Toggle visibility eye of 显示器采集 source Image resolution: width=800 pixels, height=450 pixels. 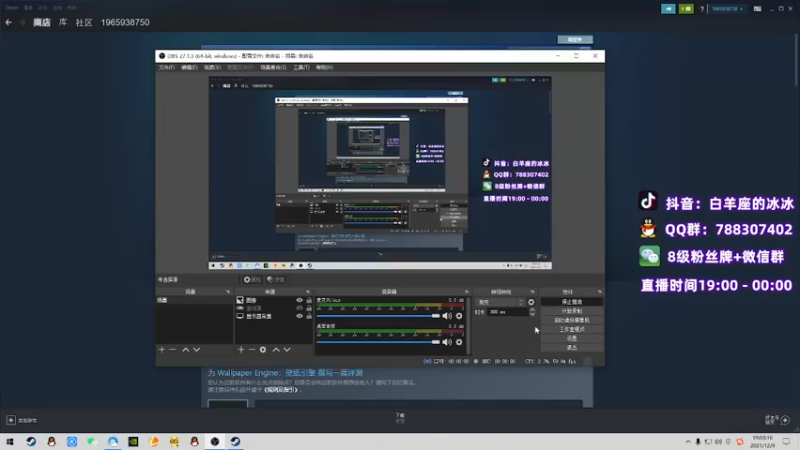(299, 316)
